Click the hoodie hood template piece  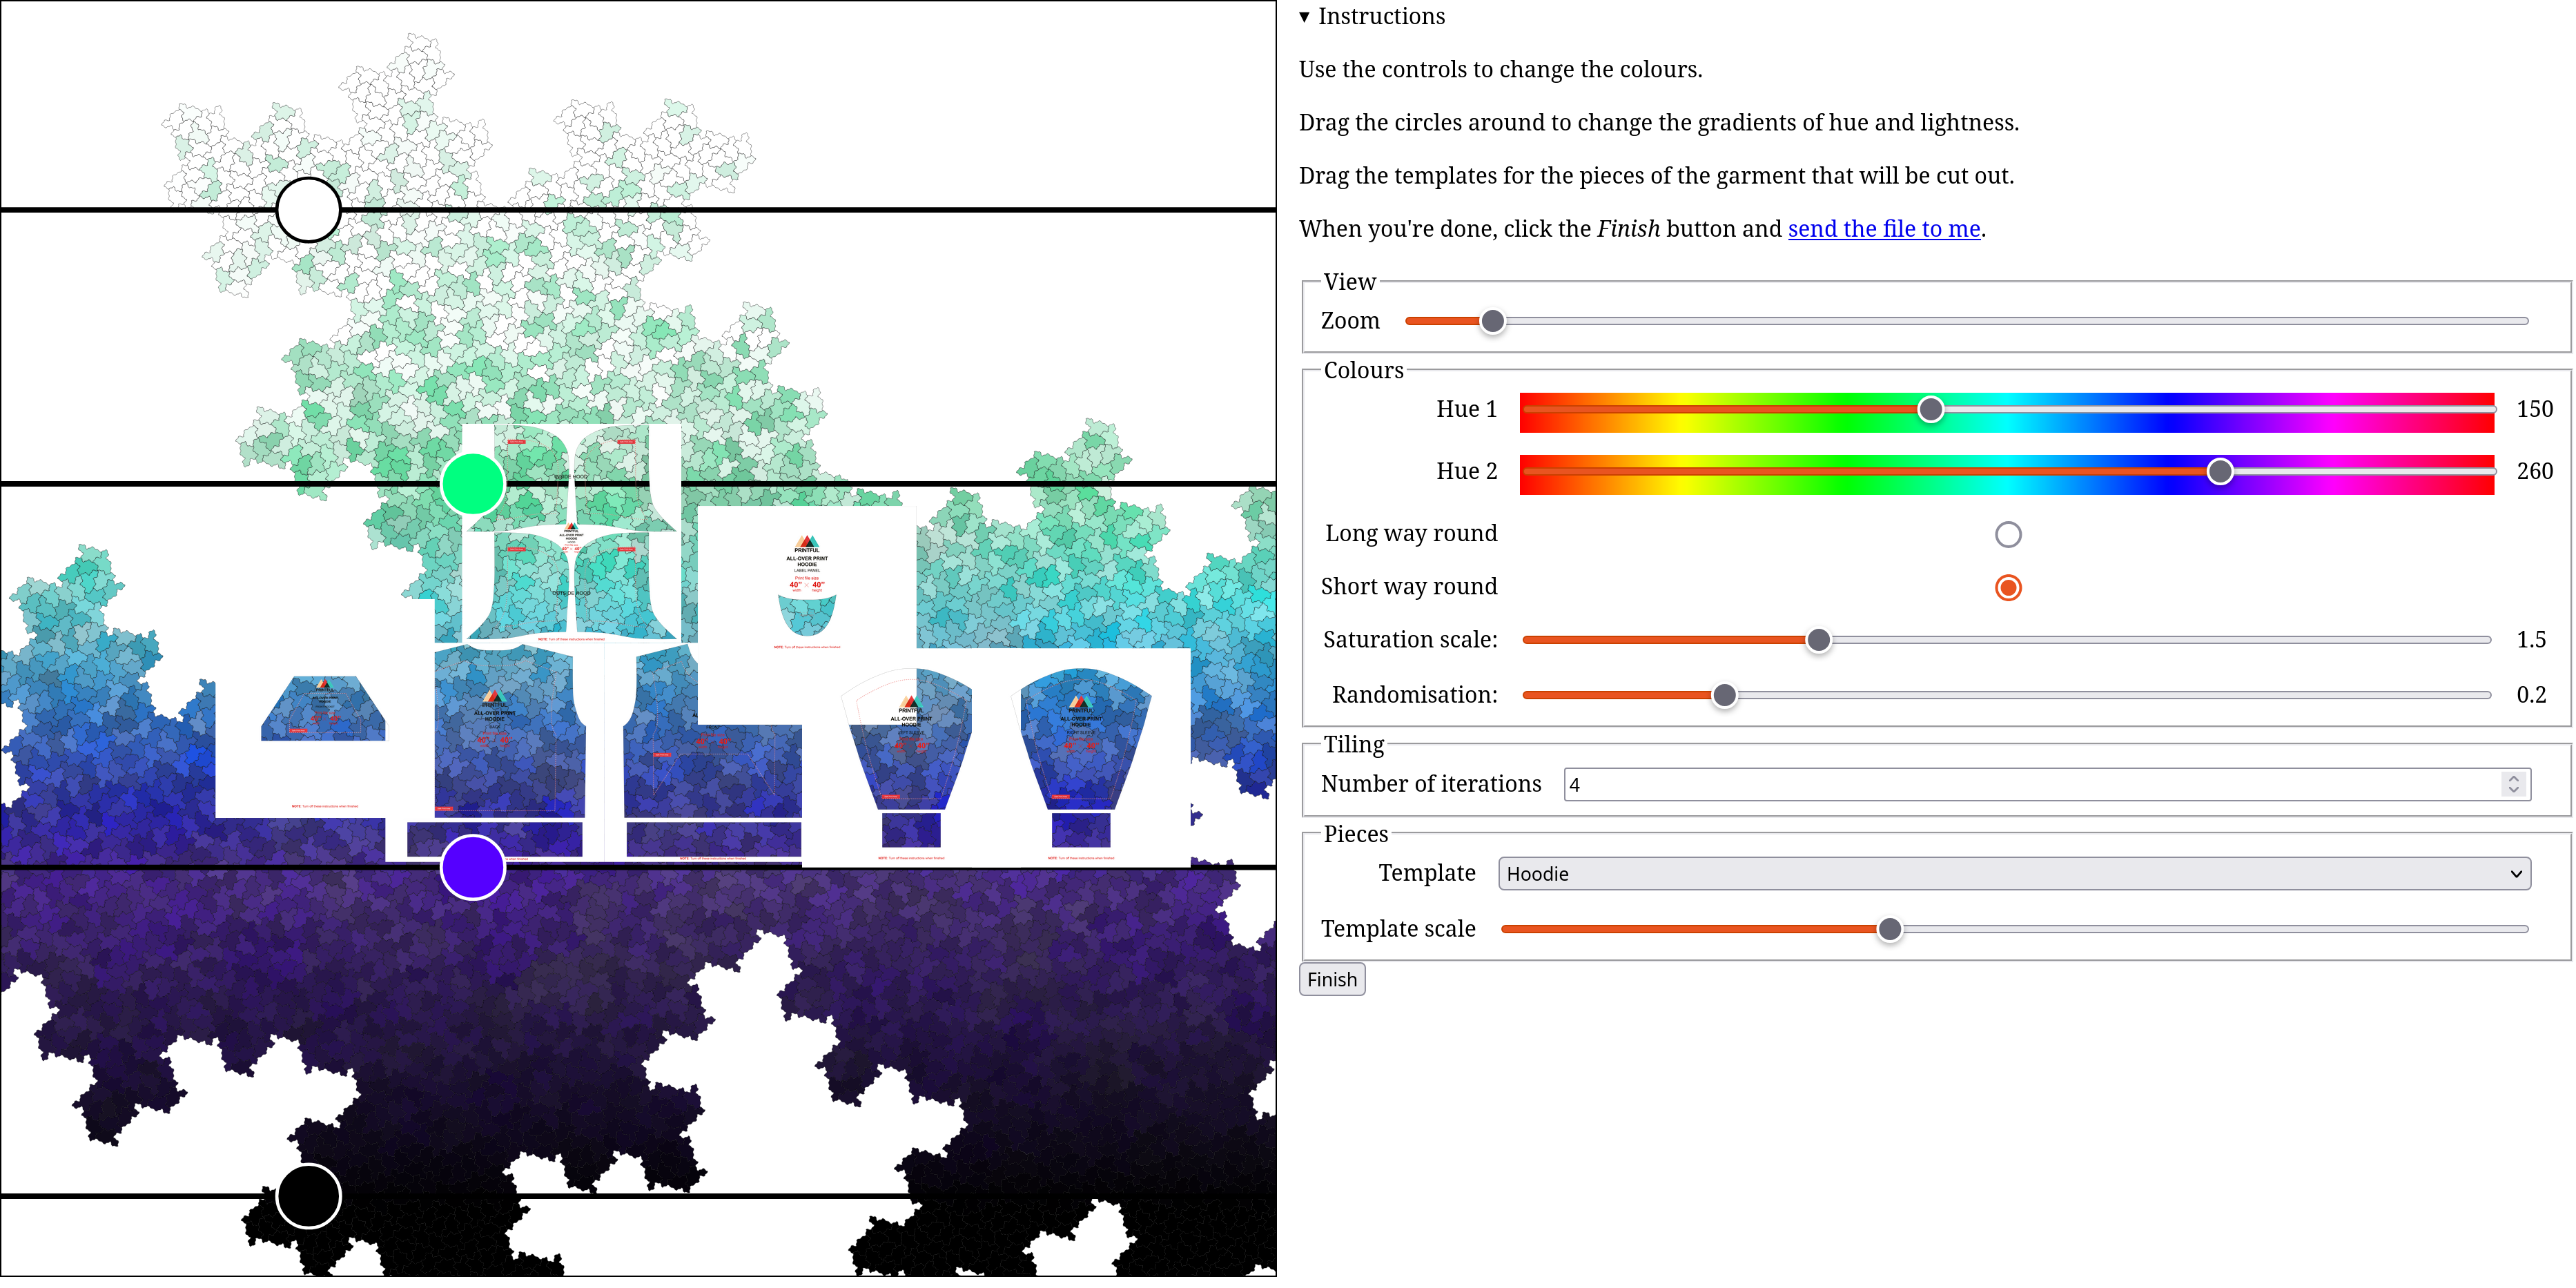click(x=571, y=533)
